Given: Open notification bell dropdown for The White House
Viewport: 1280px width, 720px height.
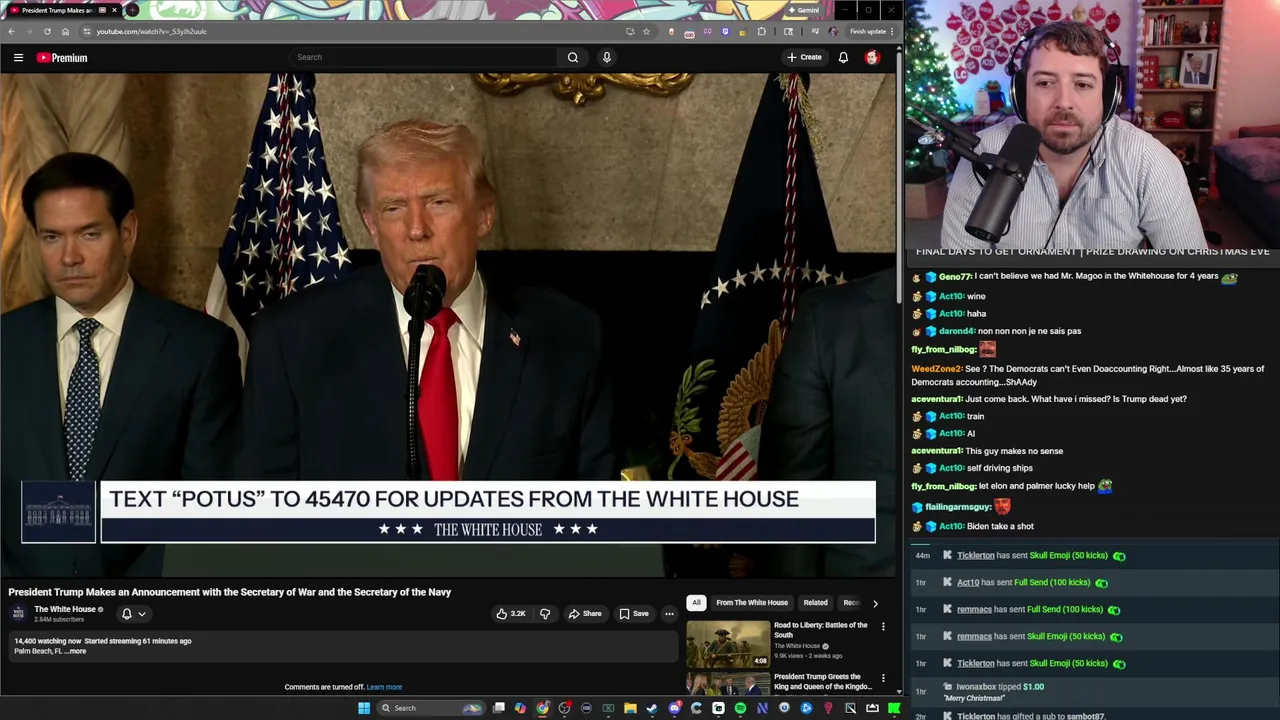Looking at the screenshot, I should [133, 614].
